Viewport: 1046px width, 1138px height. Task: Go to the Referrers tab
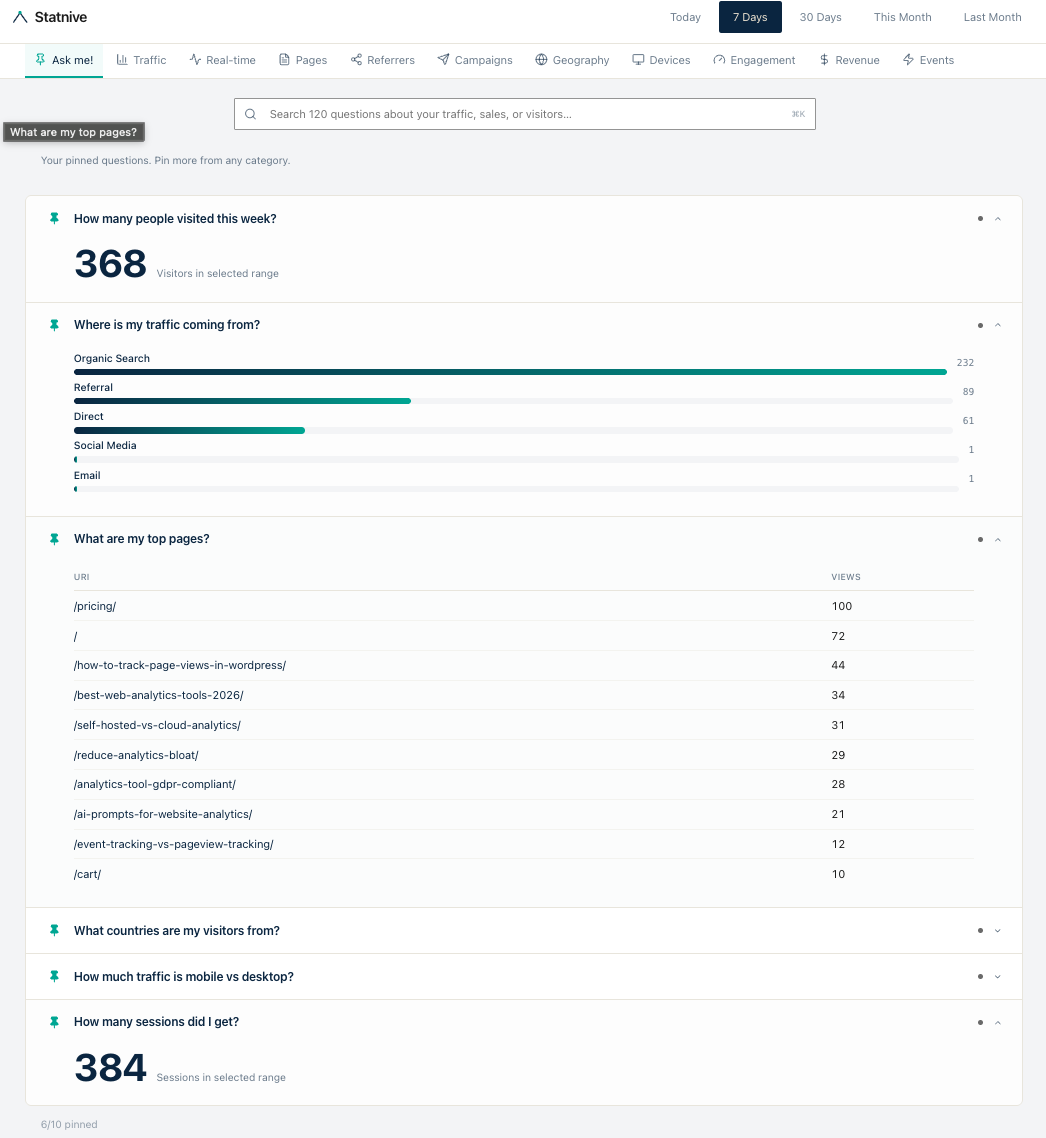coord(383,60)
